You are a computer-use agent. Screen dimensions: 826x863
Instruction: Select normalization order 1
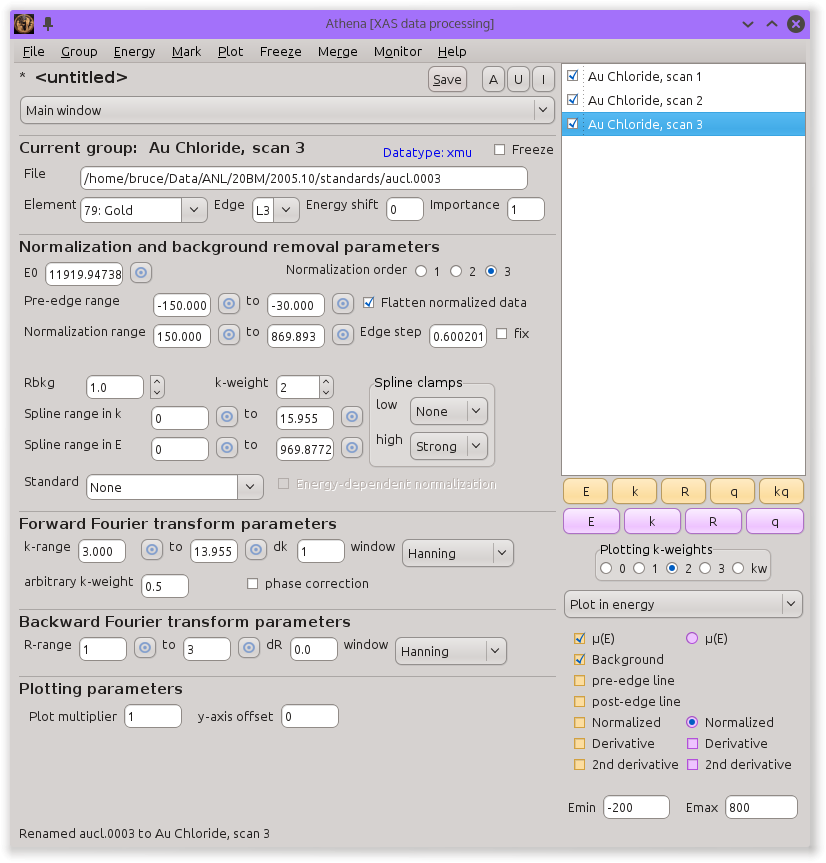pos(421,271)
